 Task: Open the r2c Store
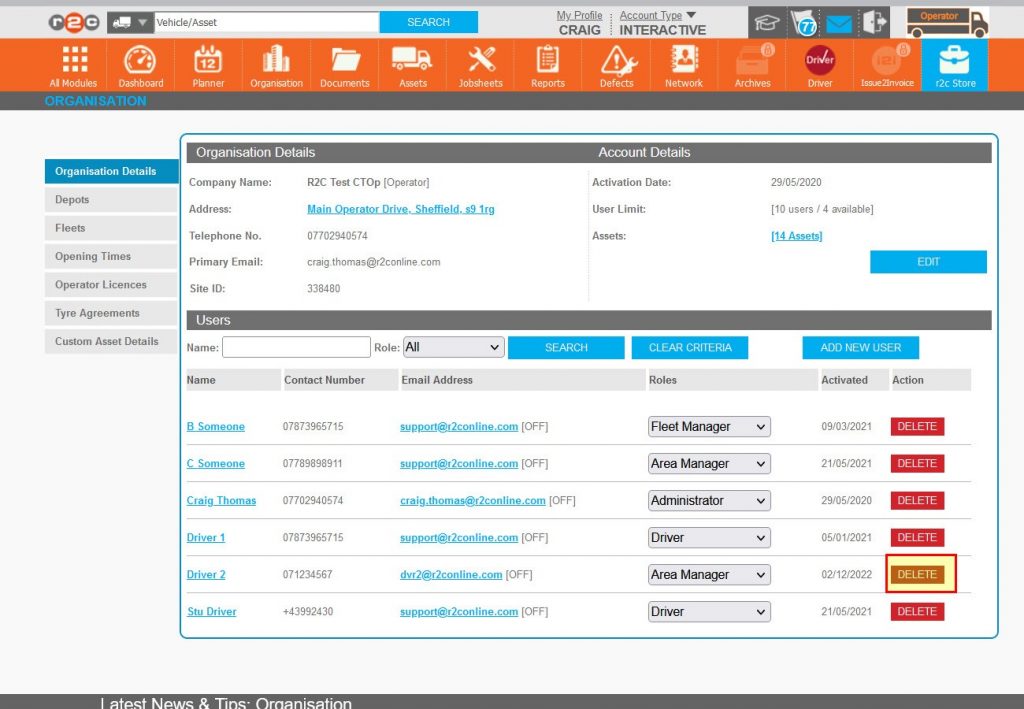click(x=954, y=62)
